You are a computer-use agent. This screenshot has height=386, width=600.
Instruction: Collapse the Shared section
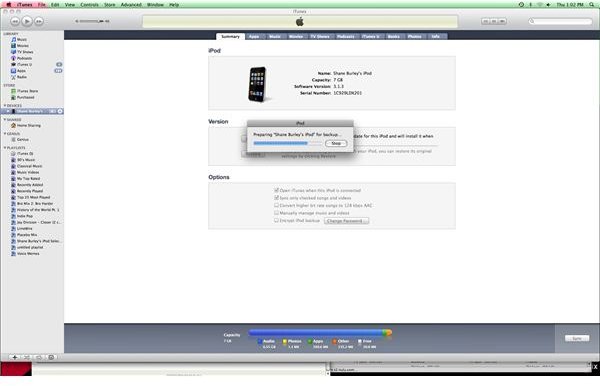coord(5,120)
